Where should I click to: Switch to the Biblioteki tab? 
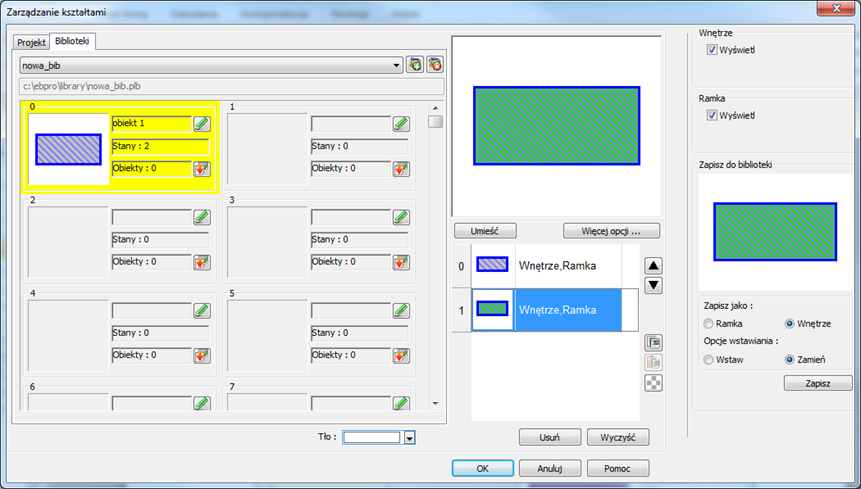pos(72,41)
